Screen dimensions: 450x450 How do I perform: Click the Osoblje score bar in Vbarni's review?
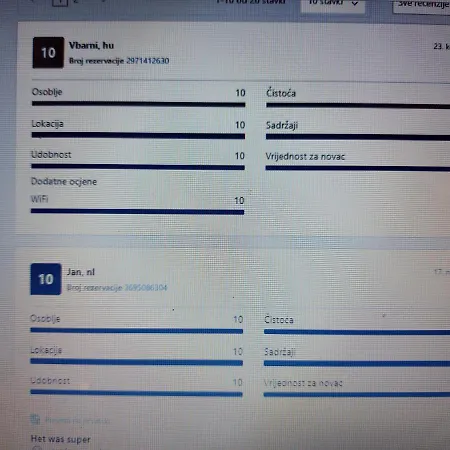click(138, 104)
